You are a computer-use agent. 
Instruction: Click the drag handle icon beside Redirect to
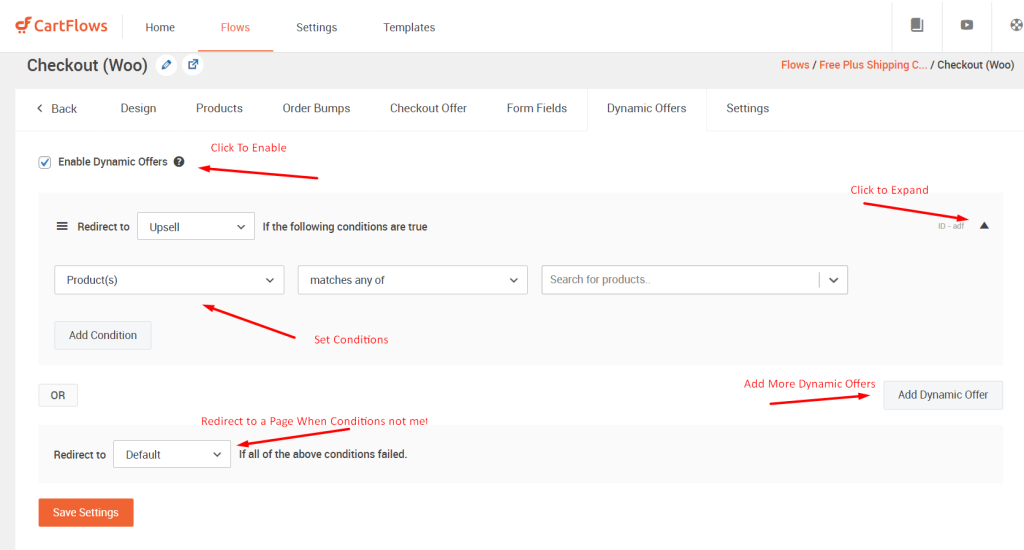pyautogui.click(x=61, y=227)
